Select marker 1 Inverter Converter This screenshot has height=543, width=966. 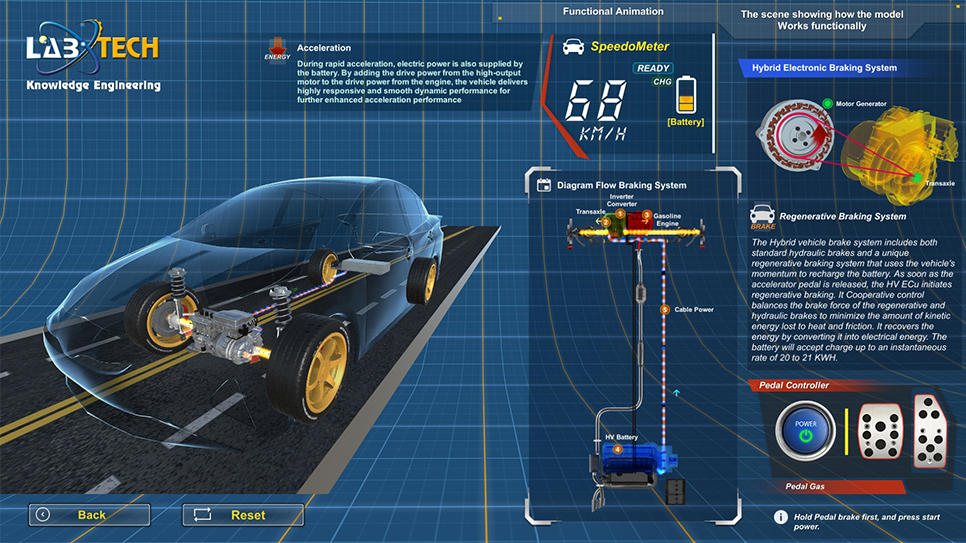pyautogui.click(x=620, y=214)
